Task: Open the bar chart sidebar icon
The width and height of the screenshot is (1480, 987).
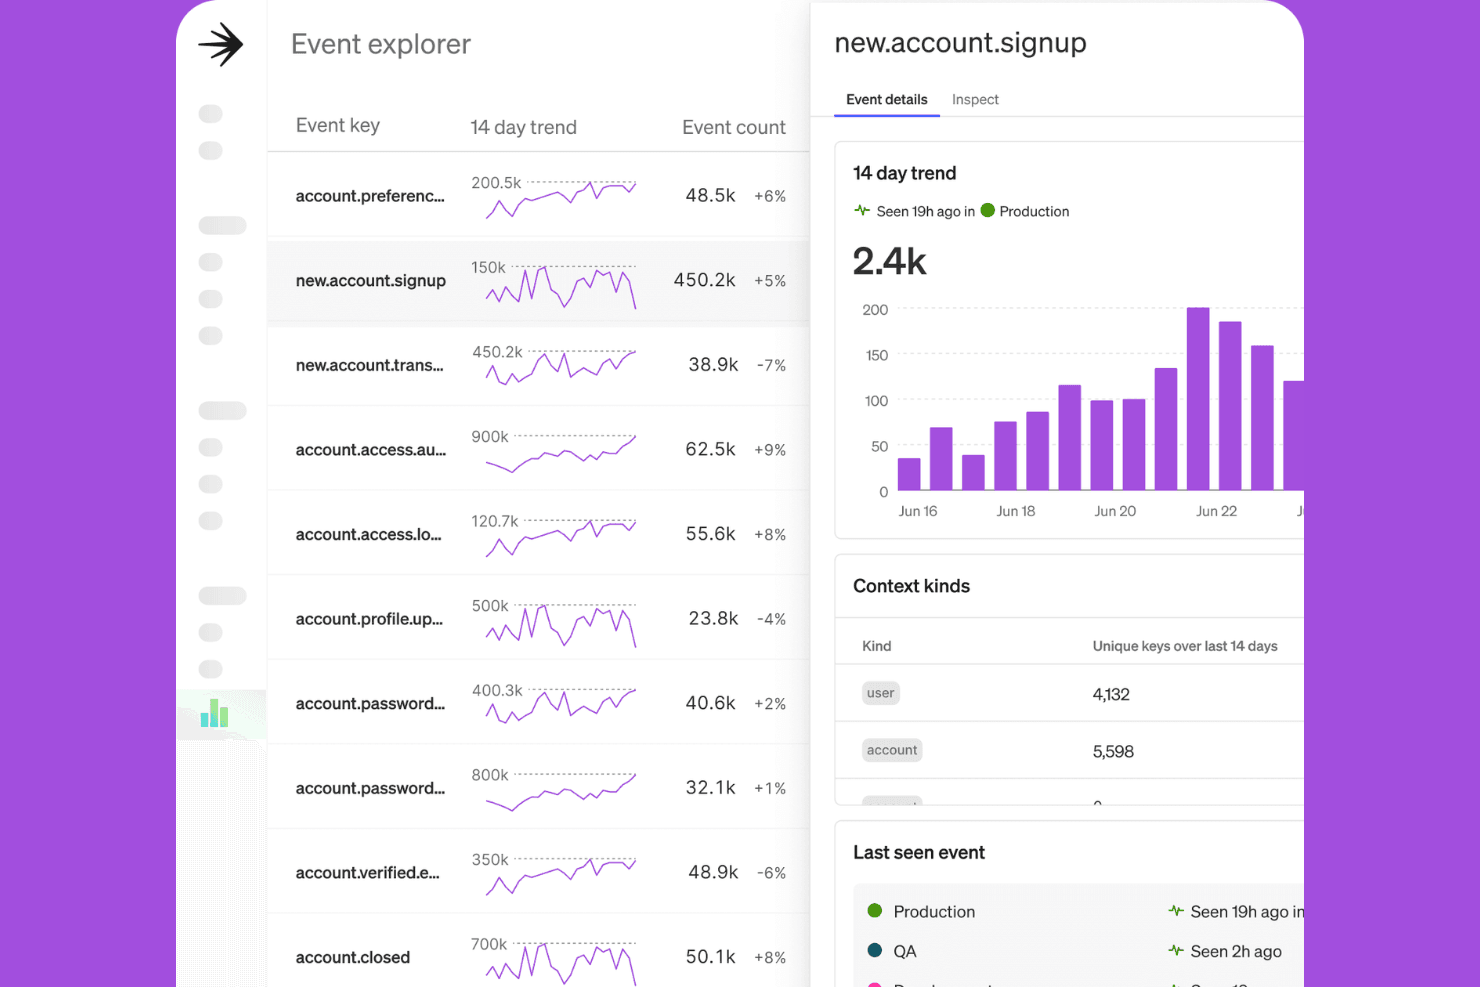Action: click(x=214, y=713)
